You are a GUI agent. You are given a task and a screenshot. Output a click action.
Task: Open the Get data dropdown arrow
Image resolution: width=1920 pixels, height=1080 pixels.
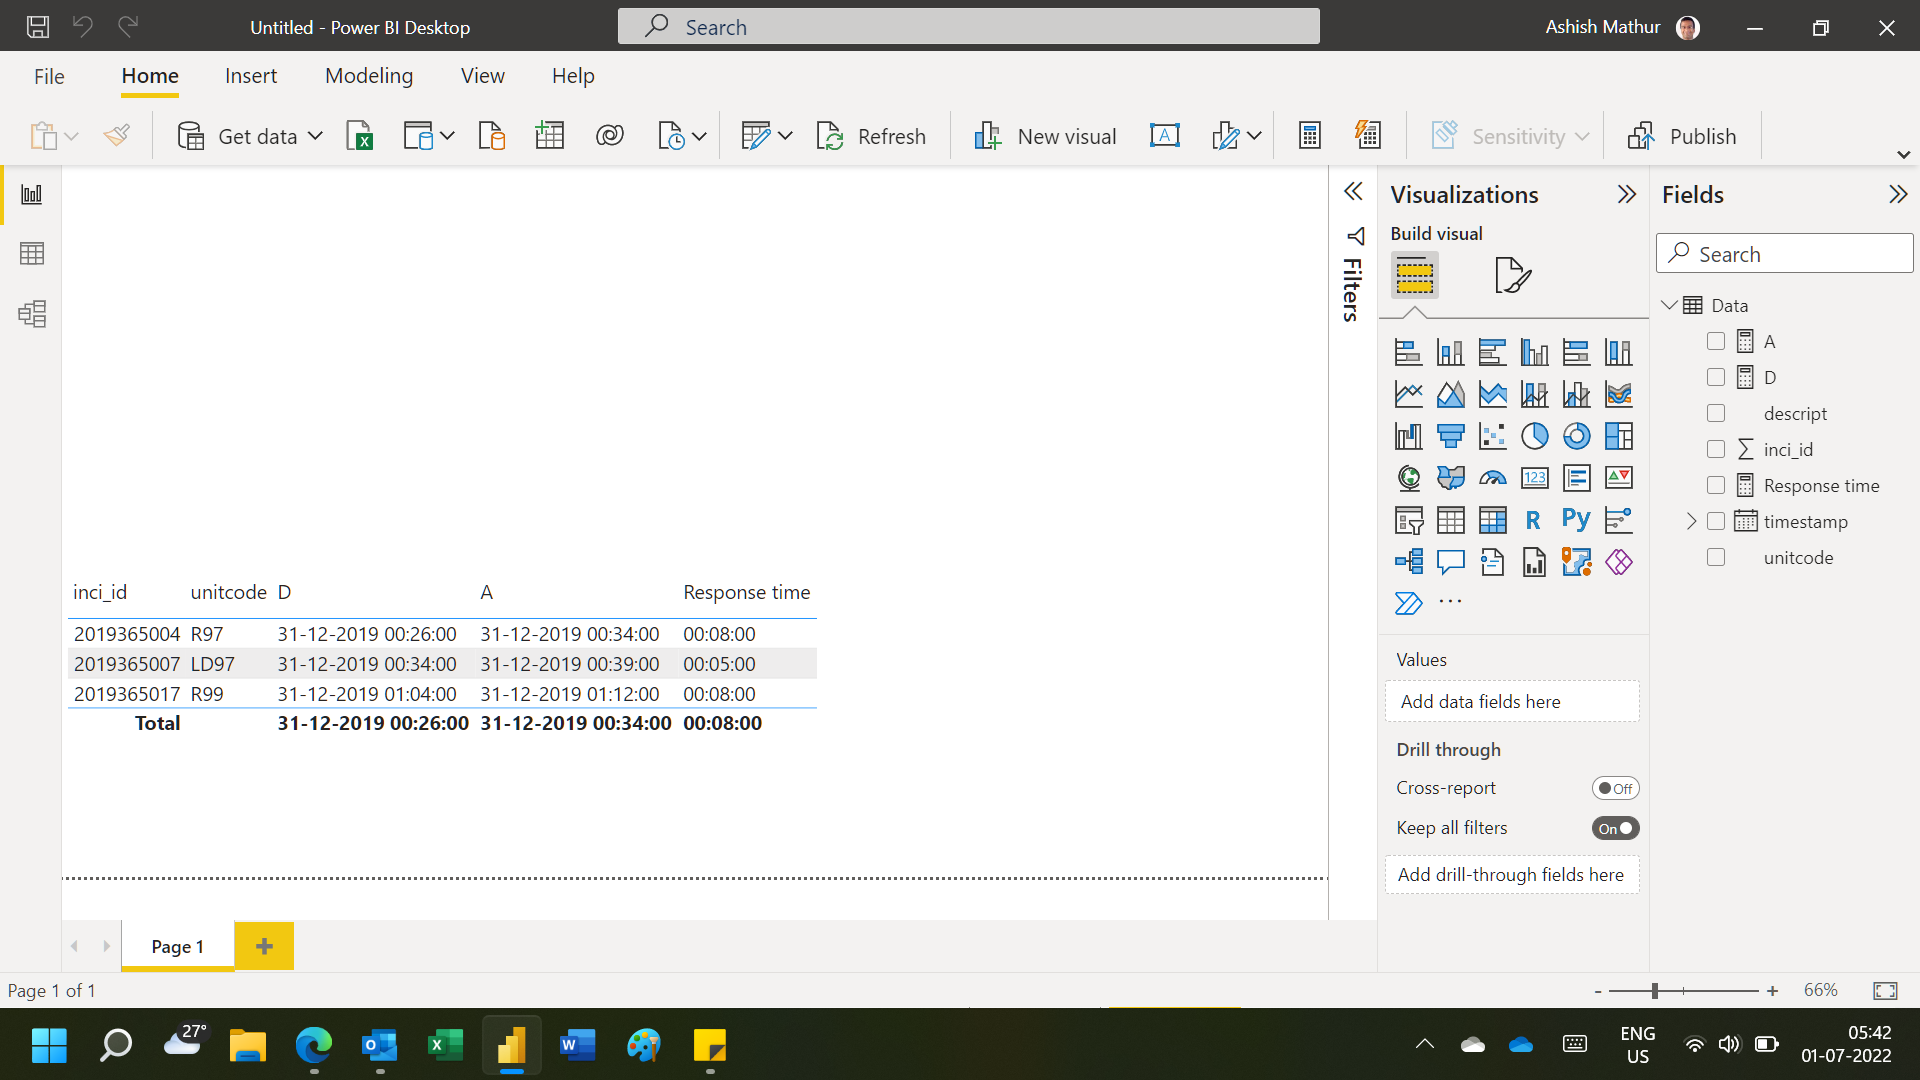[315, 136]
